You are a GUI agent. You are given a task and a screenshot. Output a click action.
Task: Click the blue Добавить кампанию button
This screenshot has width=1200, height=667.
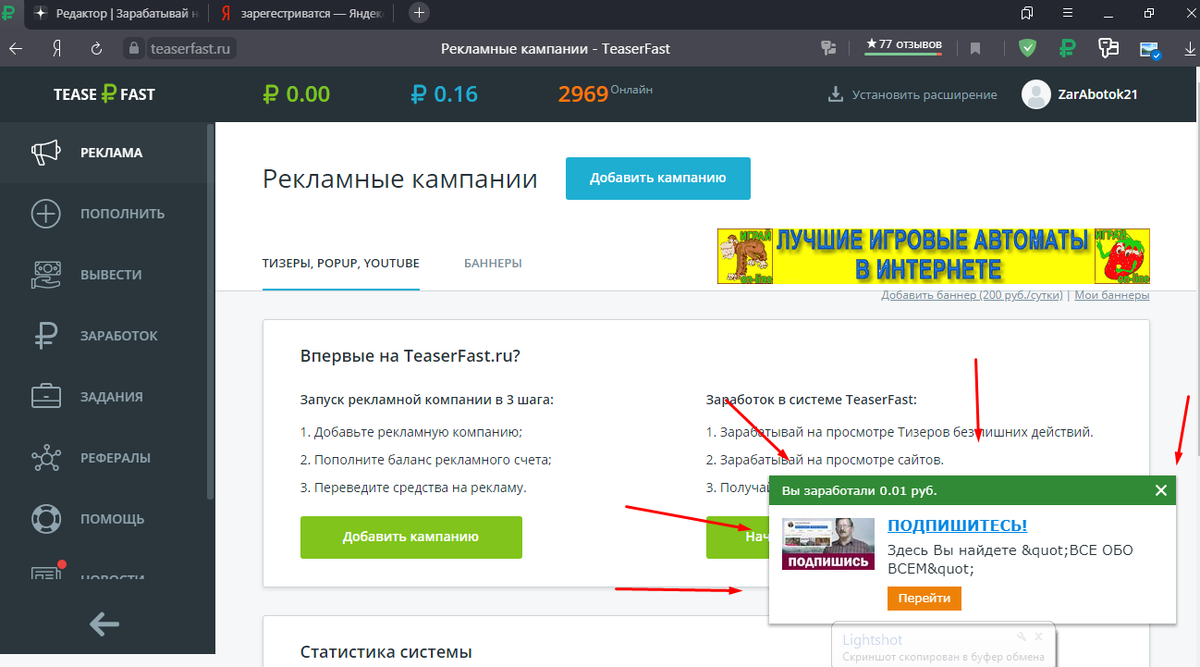click(x=658, y=178)
